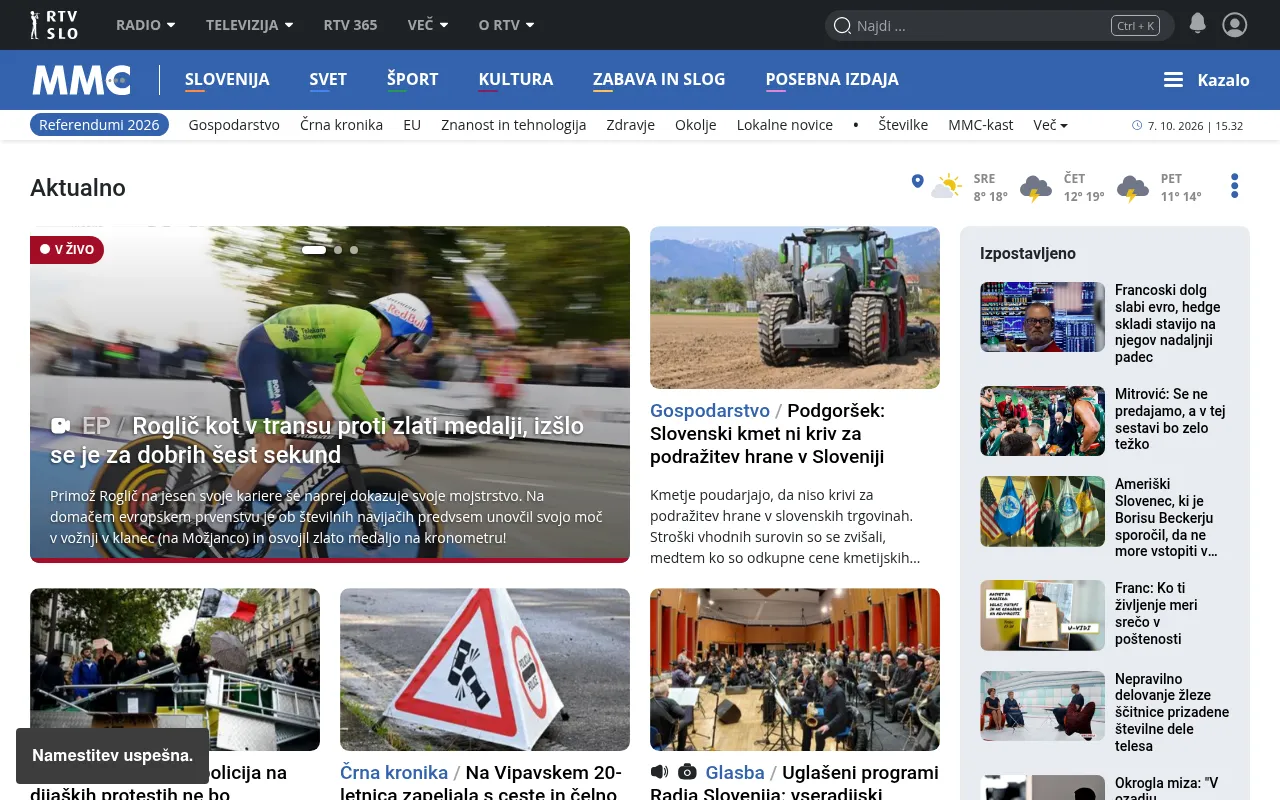This screenshot has width=1280, height=800.
Task: Open the Kazalo hamburger menu
Action: (1207, 80)
